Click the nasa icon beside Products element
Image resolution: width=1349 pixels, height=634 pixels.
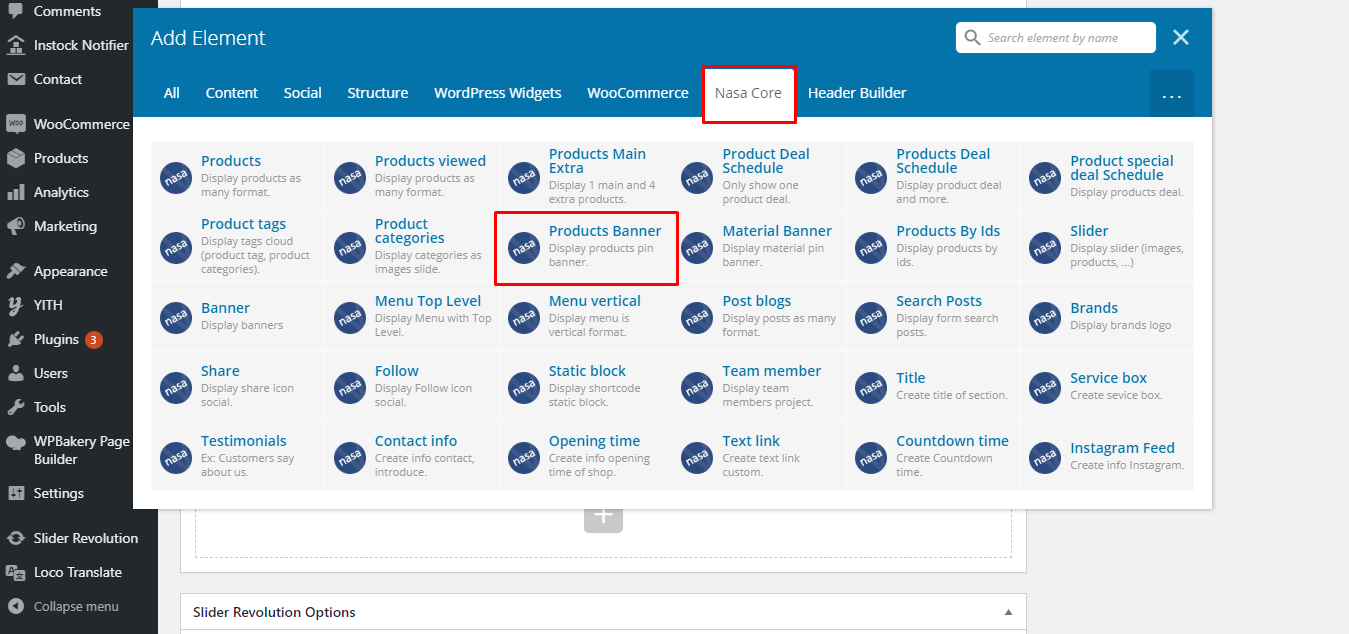click(x=176, y=178)
